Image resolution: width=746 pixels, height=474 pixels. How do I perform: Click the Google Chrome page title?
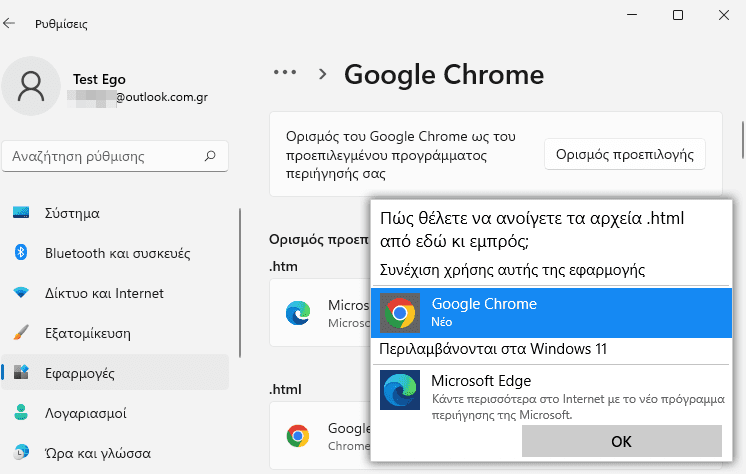(x=444, y=75)
